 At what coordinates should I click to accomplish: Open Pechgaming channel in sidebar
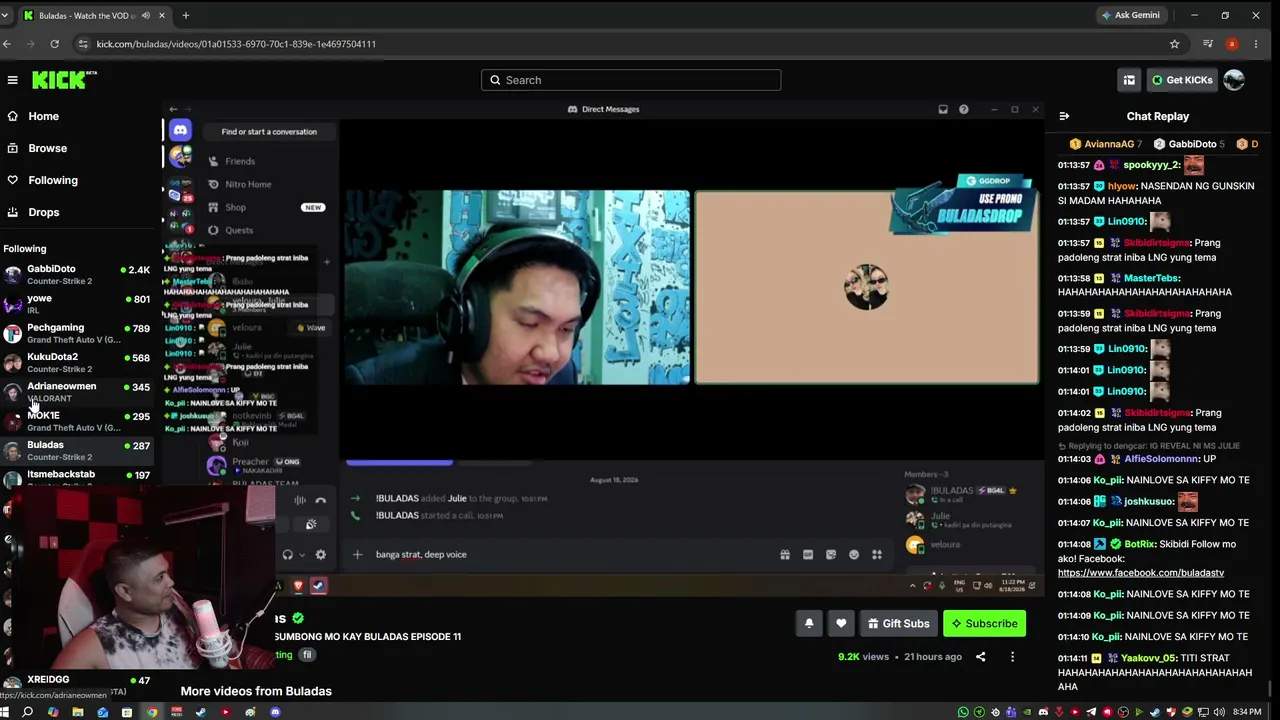point(78,332)
